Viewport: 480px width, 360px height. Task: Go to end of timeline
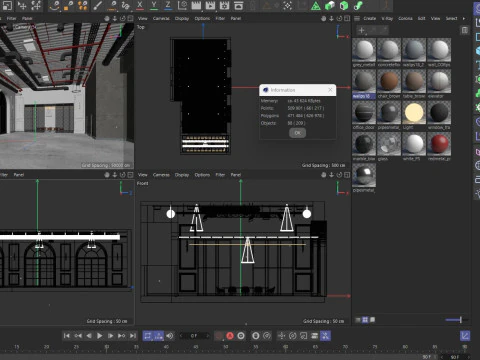click(x=133, y=336)
